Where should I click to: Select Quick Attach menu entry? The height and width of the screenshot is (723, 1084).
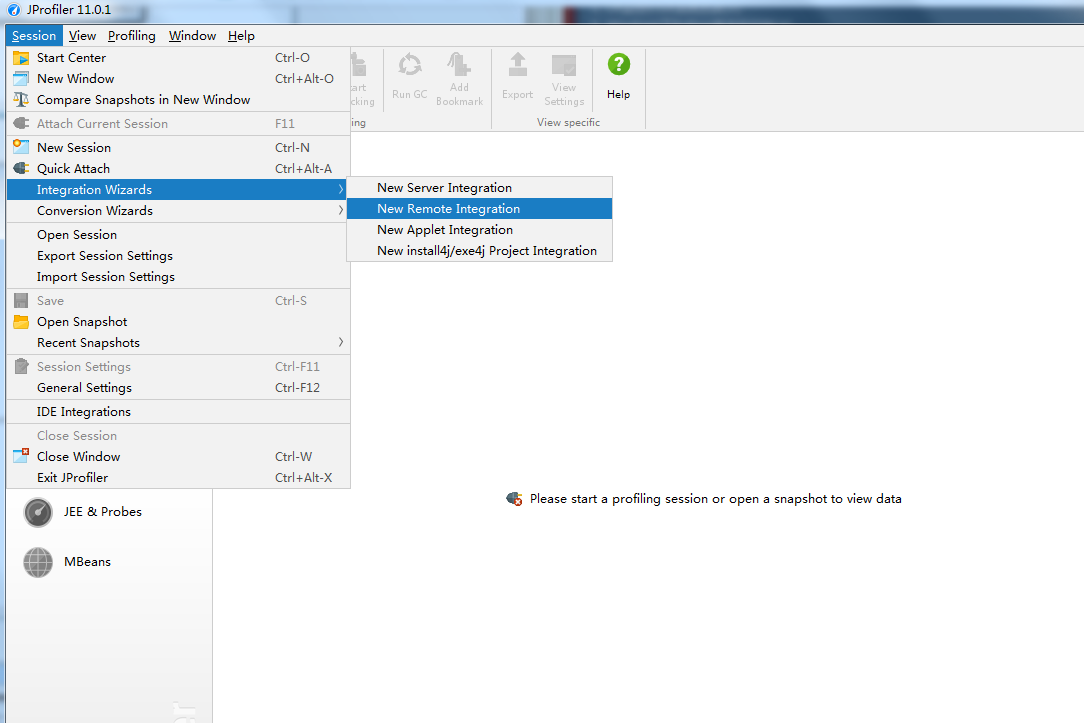[178, 169]
